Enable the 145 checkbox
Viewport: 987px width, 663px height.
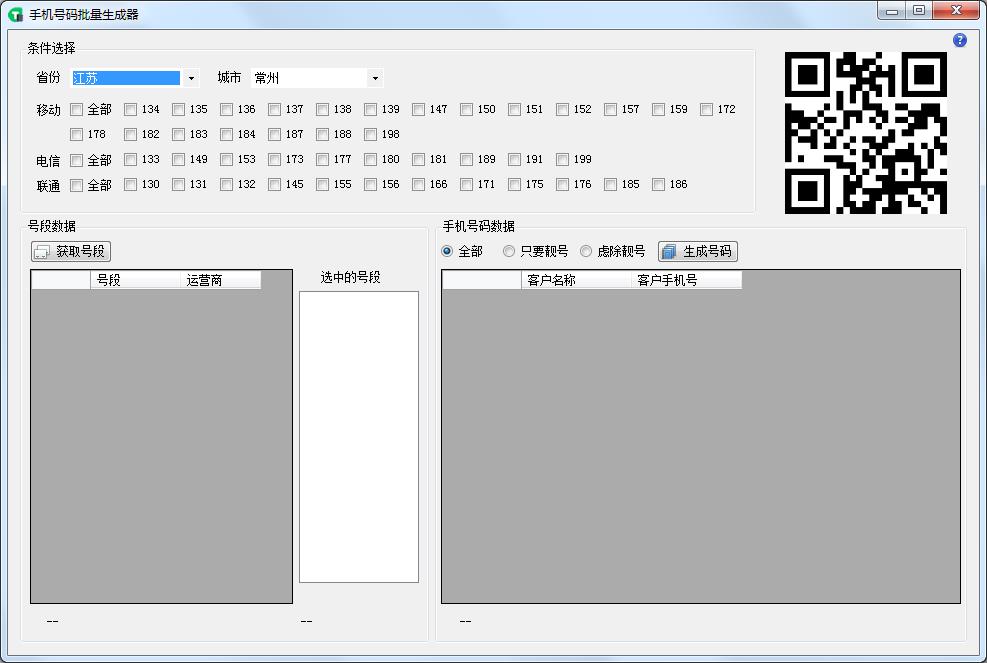(x=274, y=185)
